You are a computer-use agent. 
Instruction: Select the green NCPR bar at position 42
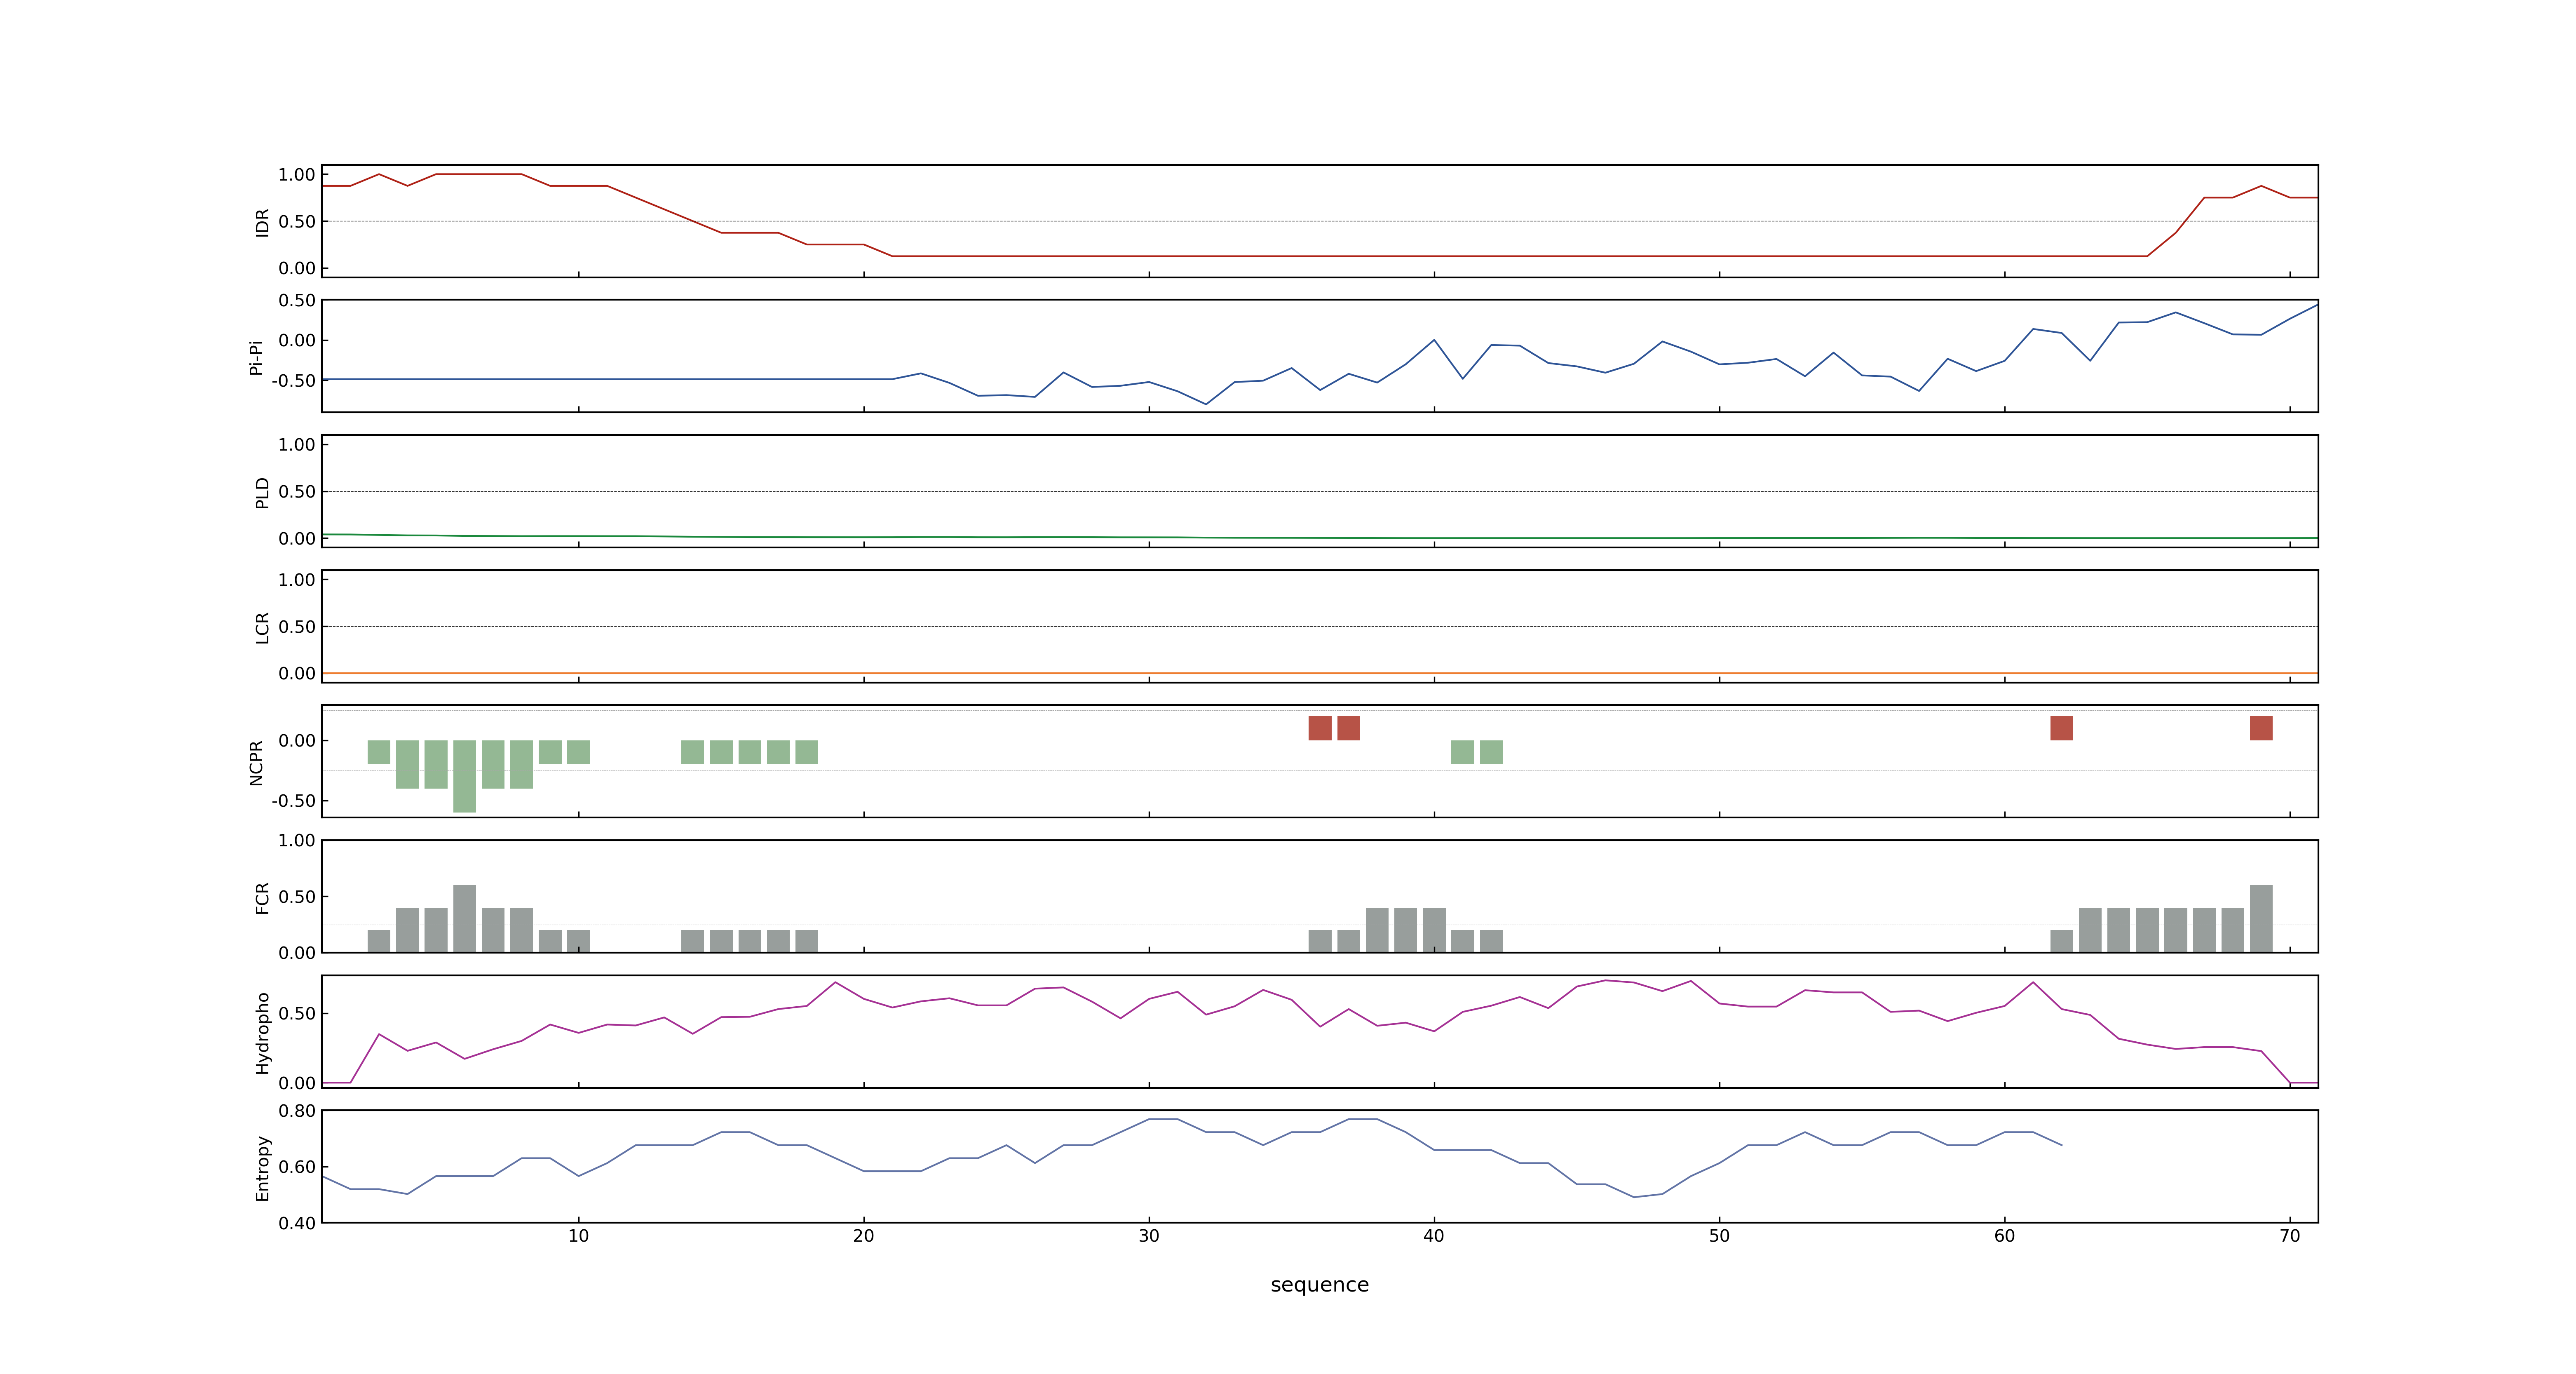point(1491,752)
